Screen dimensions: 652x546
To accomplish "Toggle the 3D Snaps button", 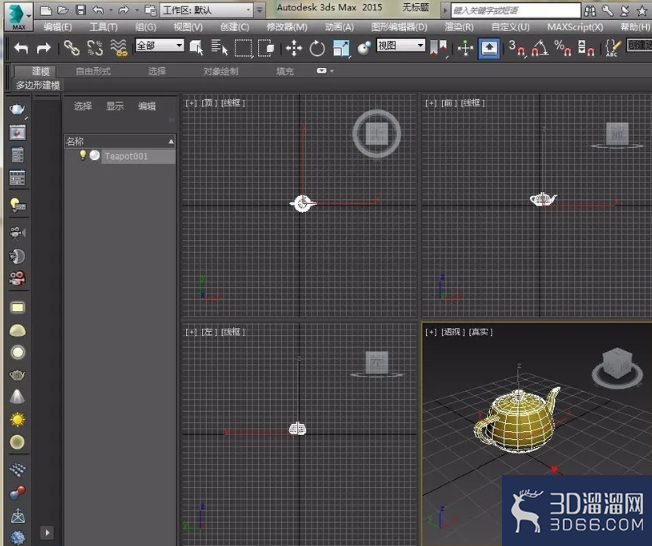I will coord(517,48).
